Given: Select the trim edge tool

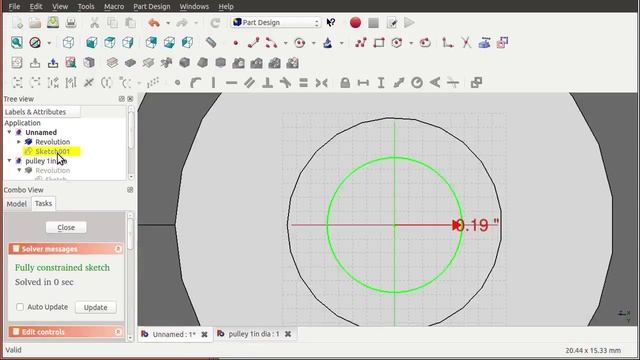Looking at the screenshot, I should pos(466,42).
